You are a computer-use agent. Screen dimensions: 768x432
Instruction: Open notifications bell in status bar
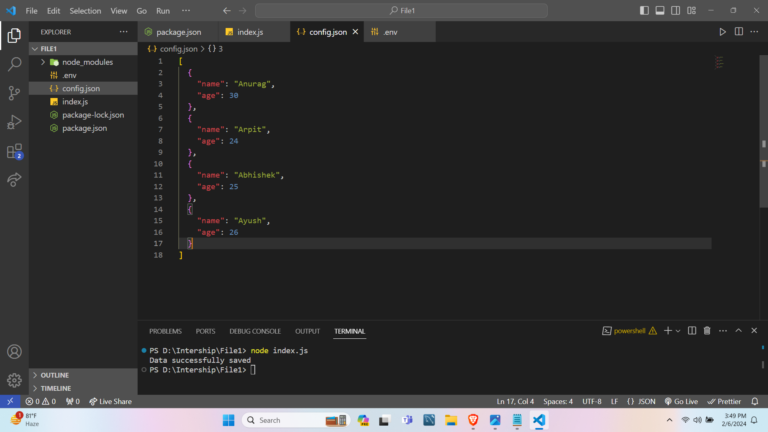click(755, 402)
